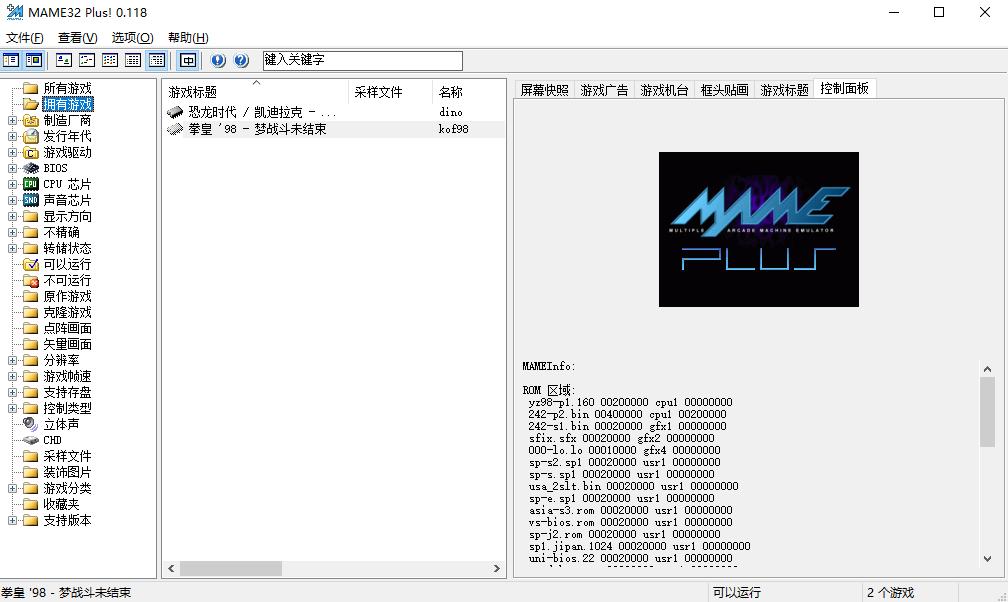Image resolution: width=1008 pixels, height=602 pixels.
Task: Expand the 游戏分类 tree node
Action: click(12, 489)
